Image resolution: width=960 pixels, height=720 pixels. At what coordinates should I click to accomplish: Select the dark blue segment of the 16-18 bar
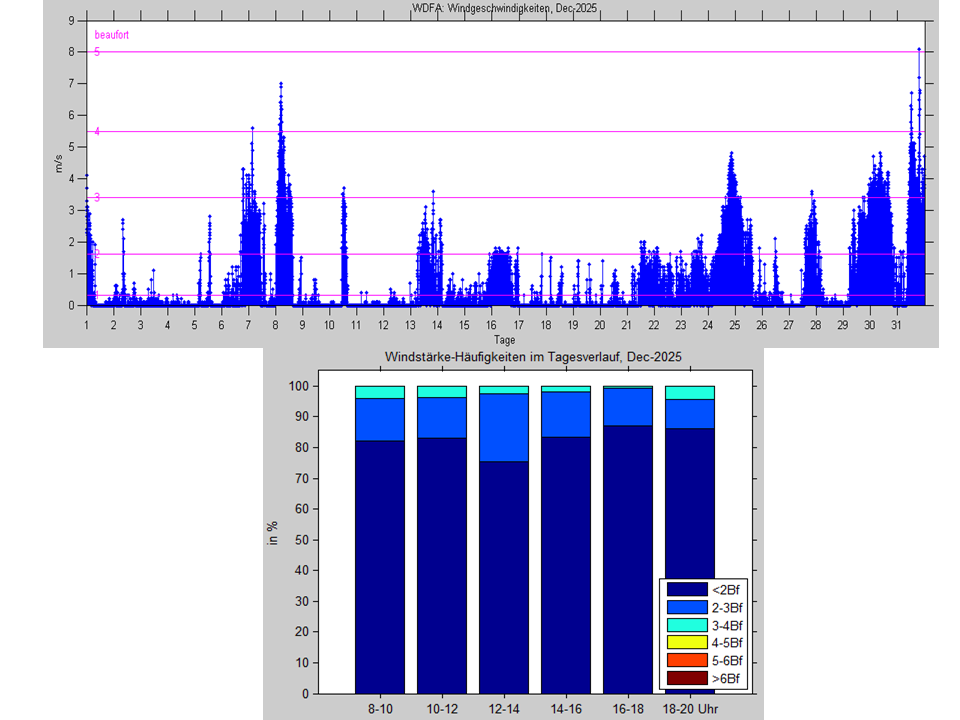[x=628, y=558]
